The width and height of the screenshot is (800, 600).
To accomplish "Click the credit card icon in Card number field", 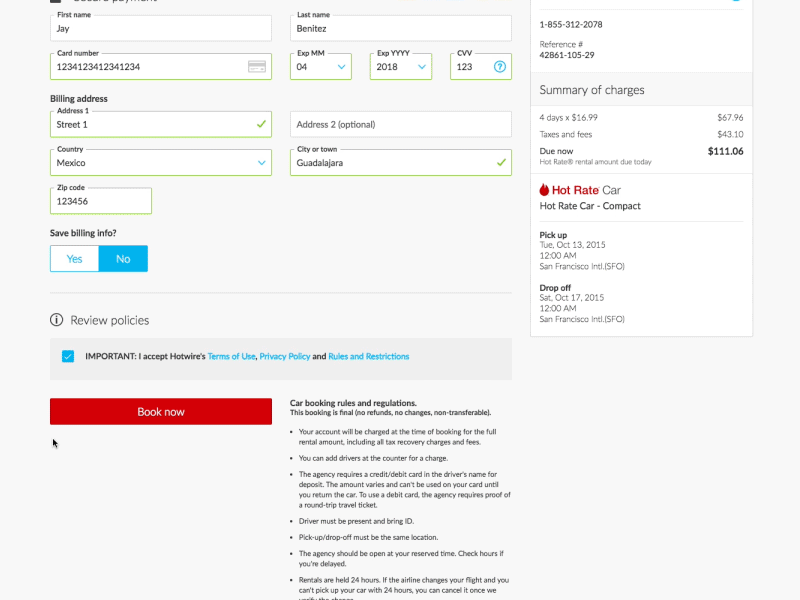I will click(257, 66).
